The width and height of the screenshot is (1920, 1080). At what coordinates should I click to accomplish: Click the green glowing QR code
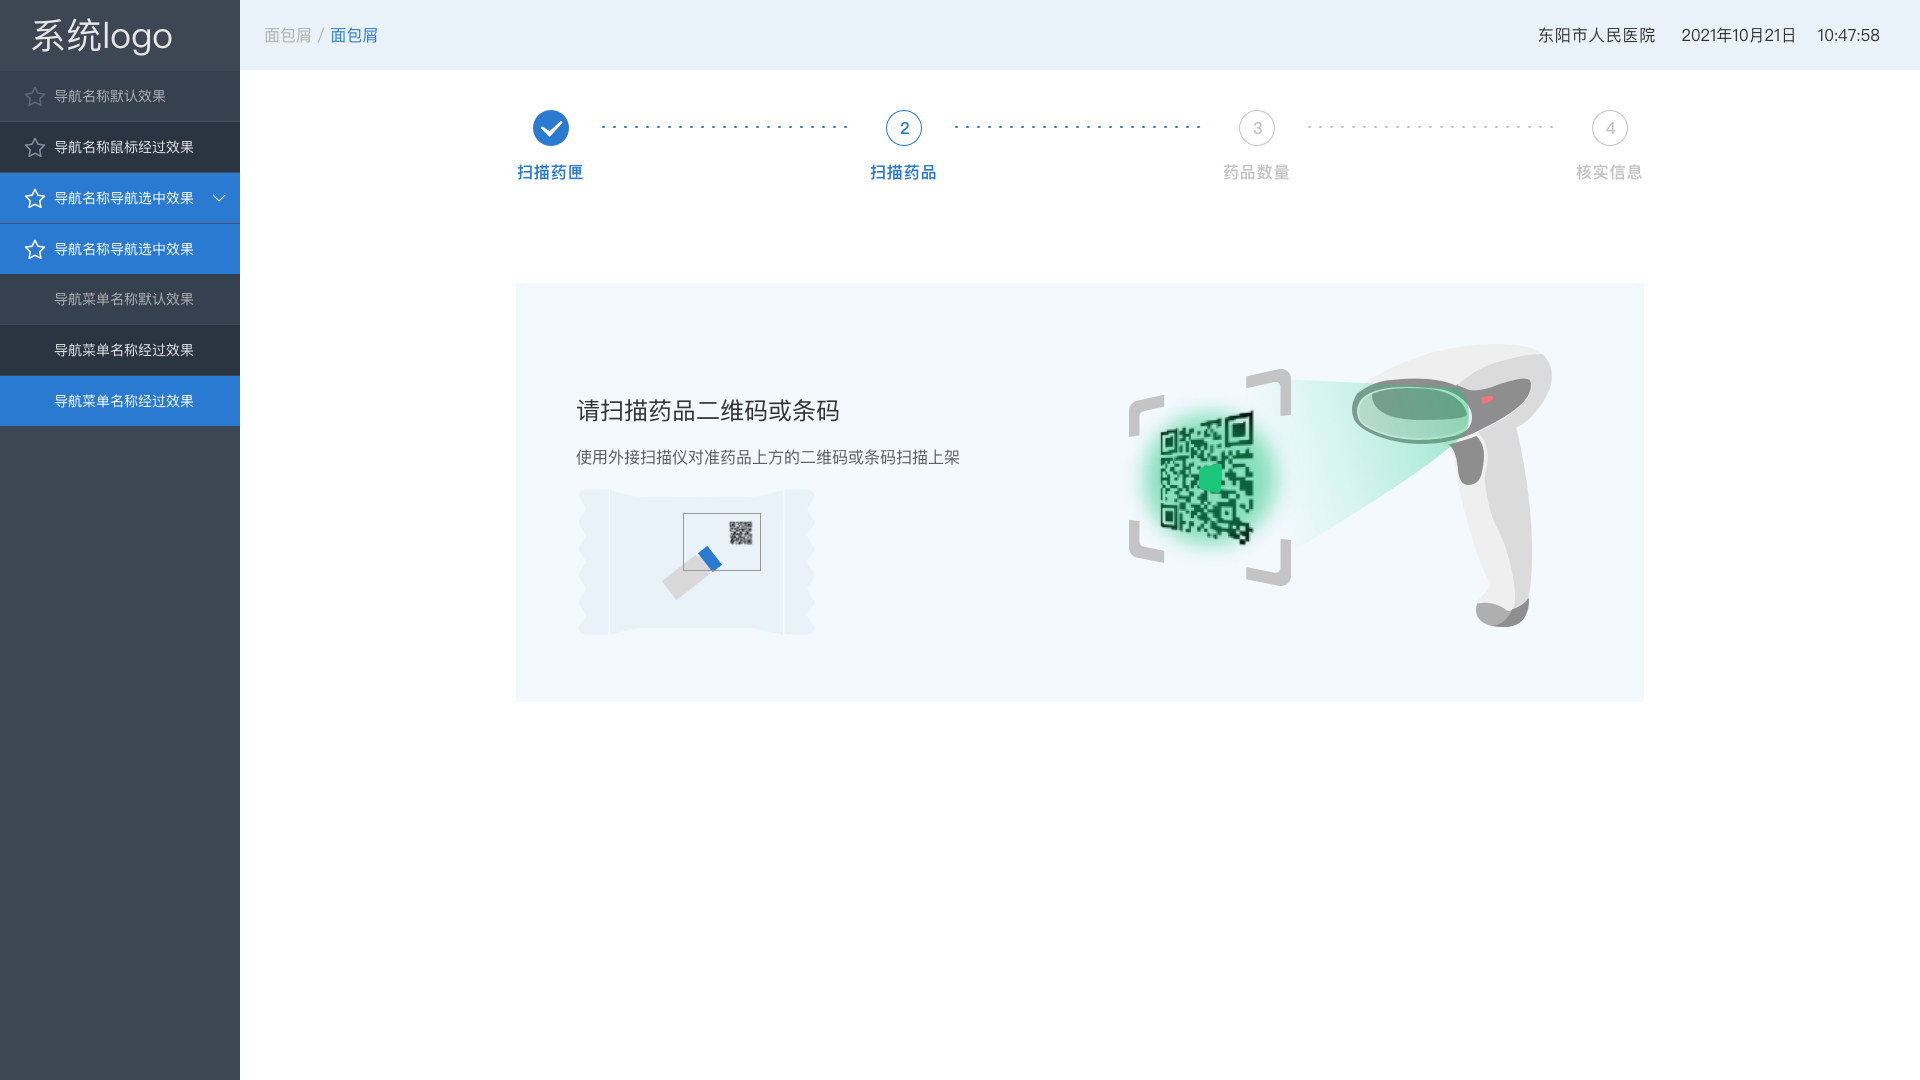pyautogui.click(x=1207, y=477)
